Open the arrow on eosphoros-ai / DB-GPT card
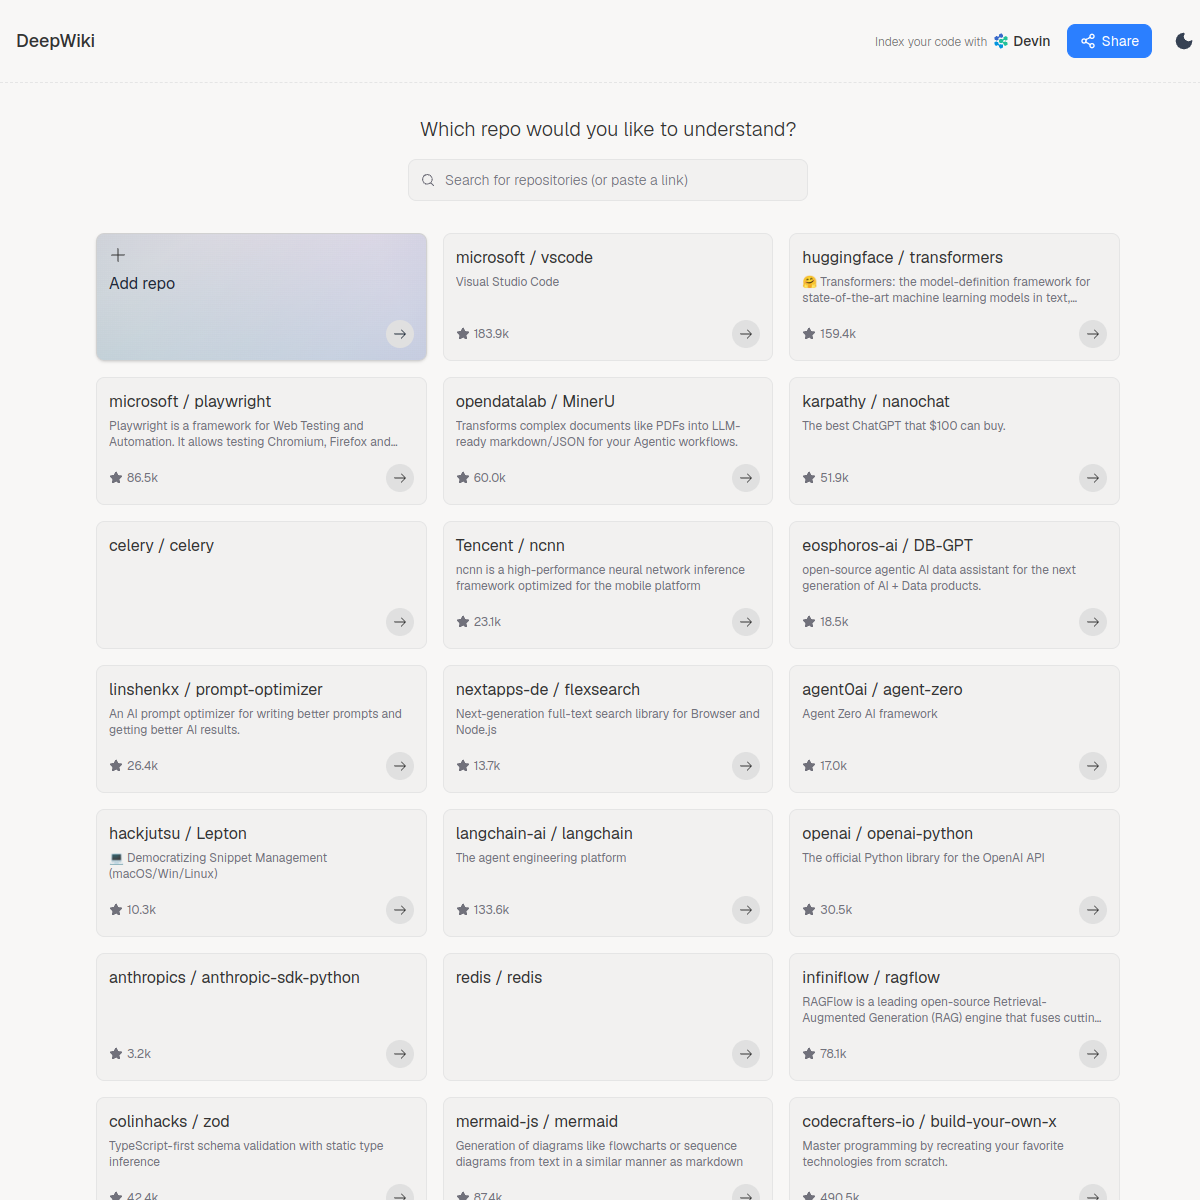1200x1200 pixels. pyautogui.click(x=1093, y=622)
